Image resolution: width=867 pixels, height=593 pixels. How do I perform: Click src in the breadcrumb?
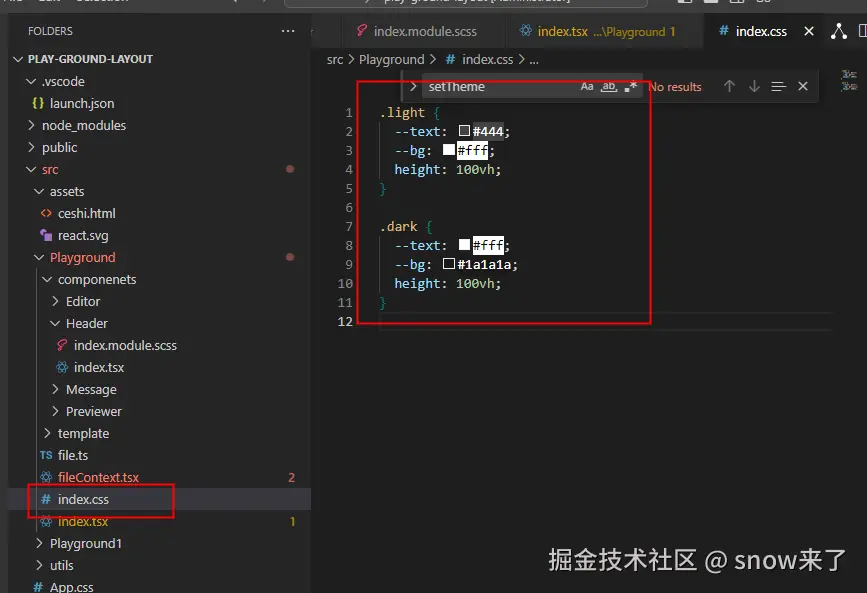click(x=335, y=59)
